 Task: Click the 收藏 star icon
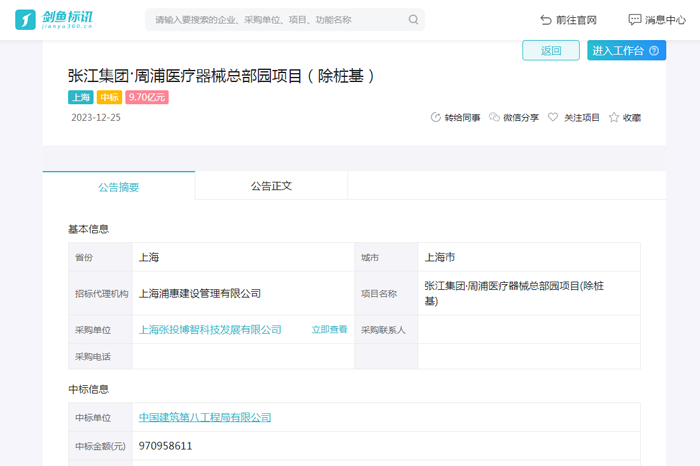(x=614, y=118)
